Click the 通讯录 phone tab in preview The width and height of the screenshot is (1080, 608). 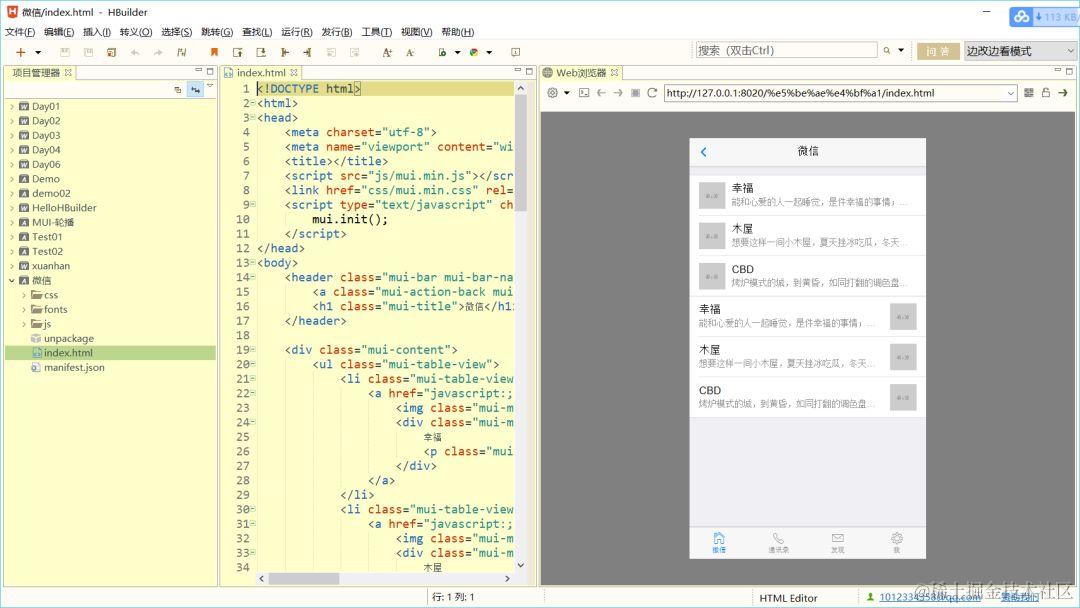point(778,543)
